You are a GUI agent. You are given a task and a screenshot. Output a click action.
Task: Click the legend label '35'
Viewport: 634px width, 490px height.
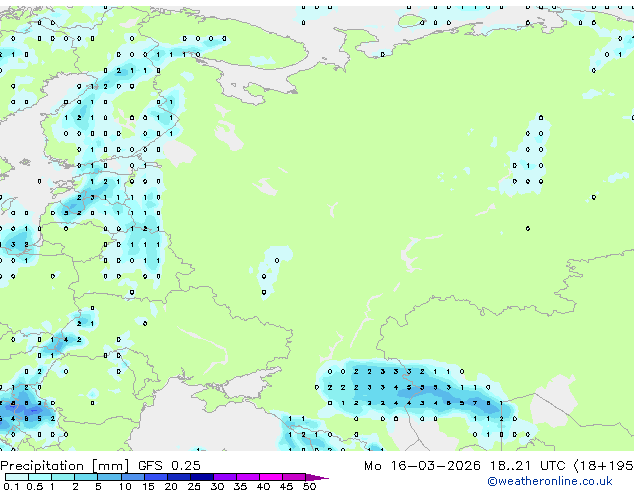pyautogui.click(x=240, y=486)
